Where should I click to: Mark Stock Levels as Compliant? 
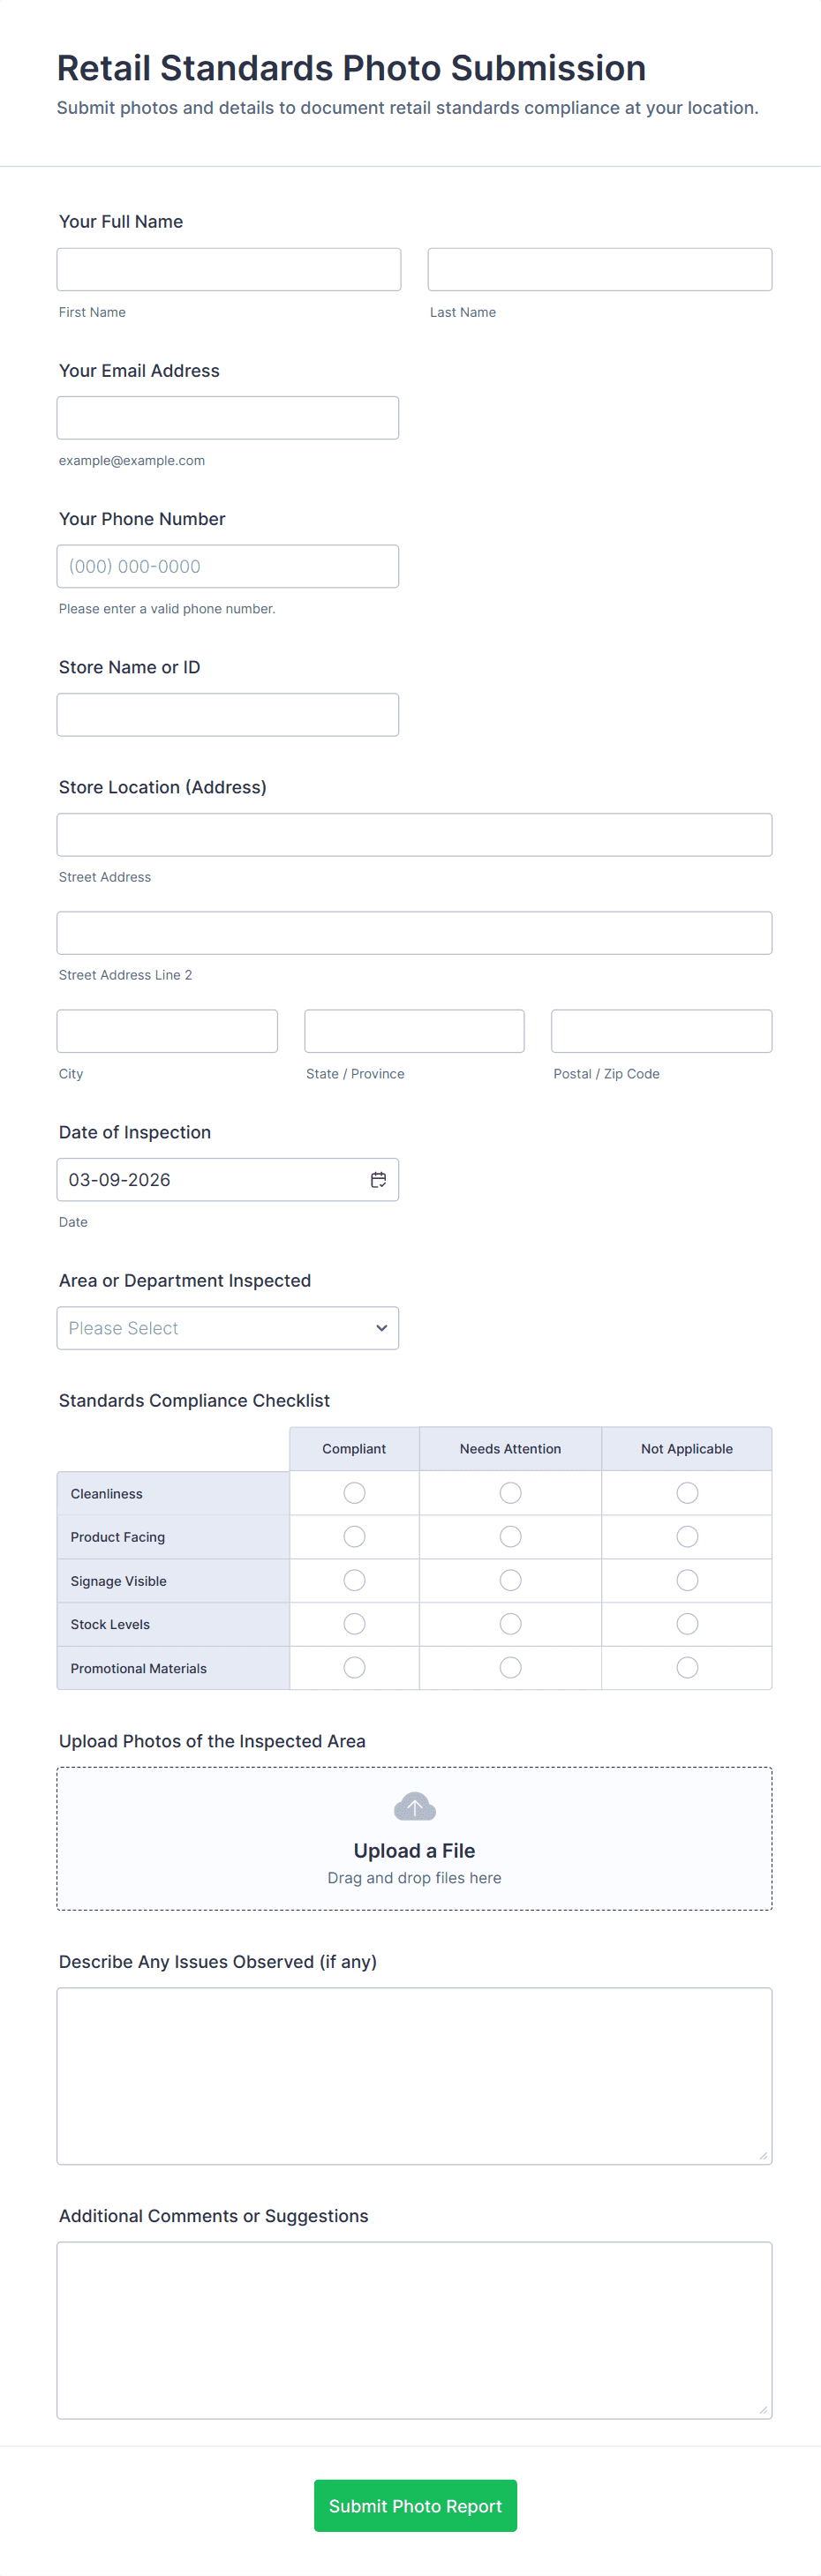pos(354,1624)
